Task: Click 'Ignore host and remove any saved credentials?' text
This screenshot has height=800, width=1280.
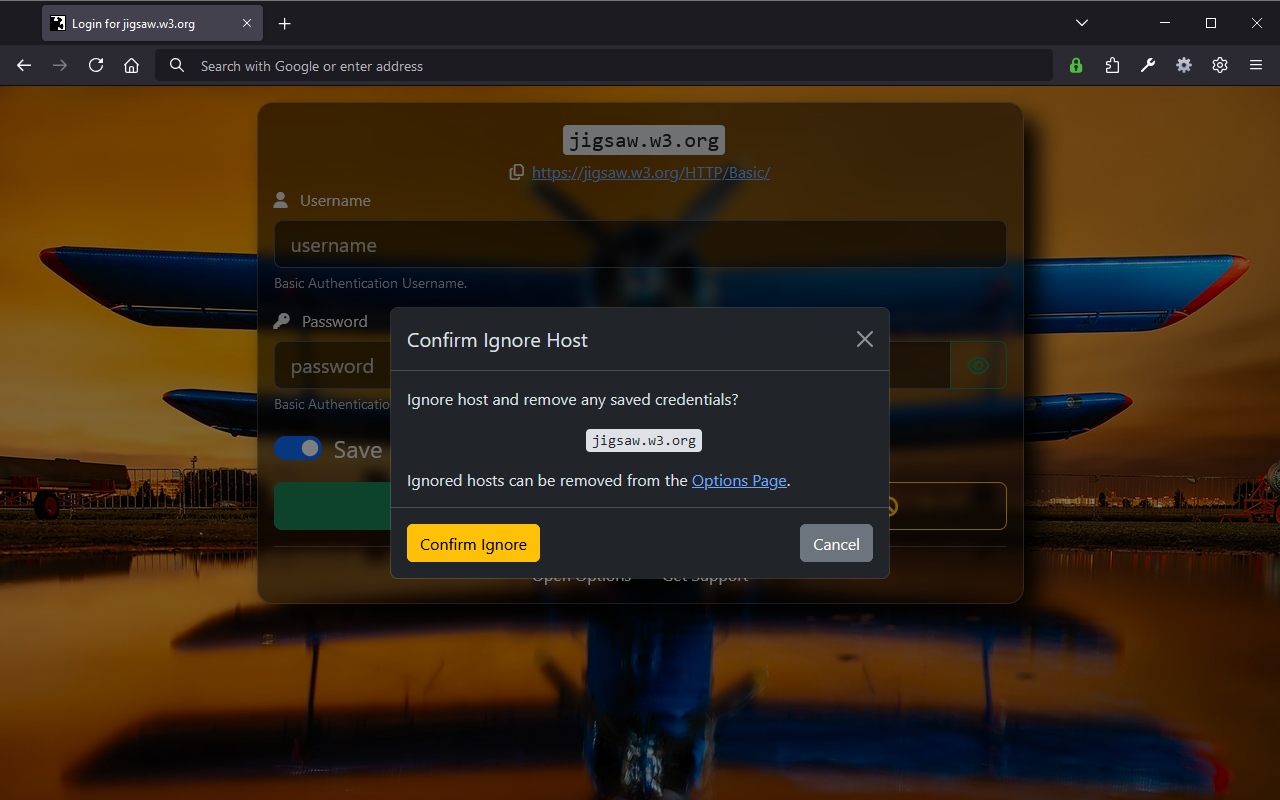Action: 573,399
